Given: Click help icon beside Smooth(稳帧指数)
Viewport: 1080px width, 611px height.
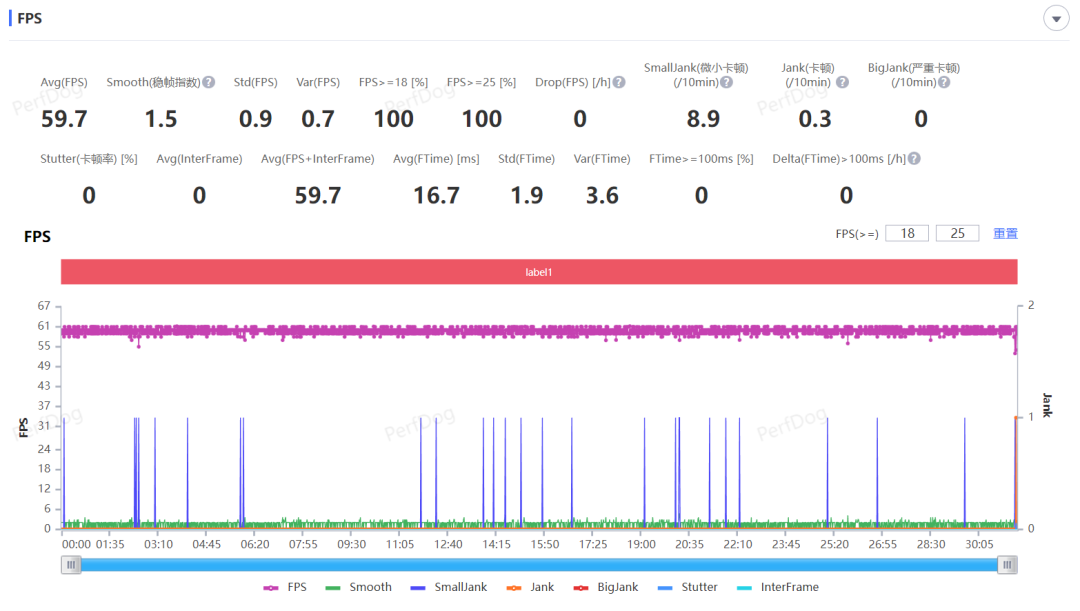Looking at the screenshot, I should [x=209, y=82].
